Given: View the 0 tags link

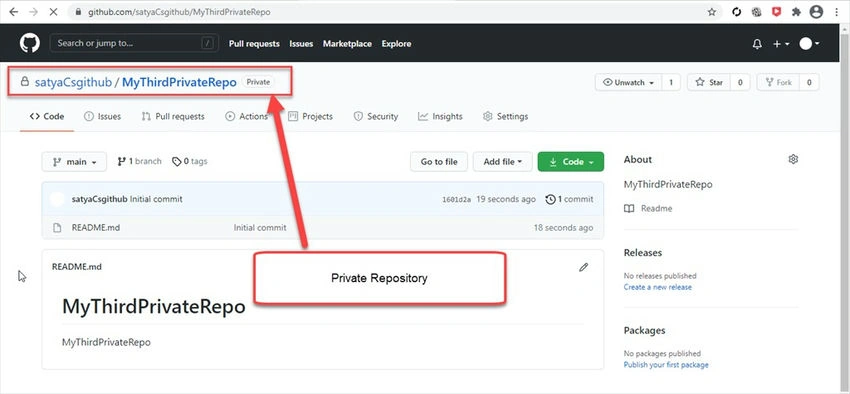Looking at the screenshot, I should 190,162.
